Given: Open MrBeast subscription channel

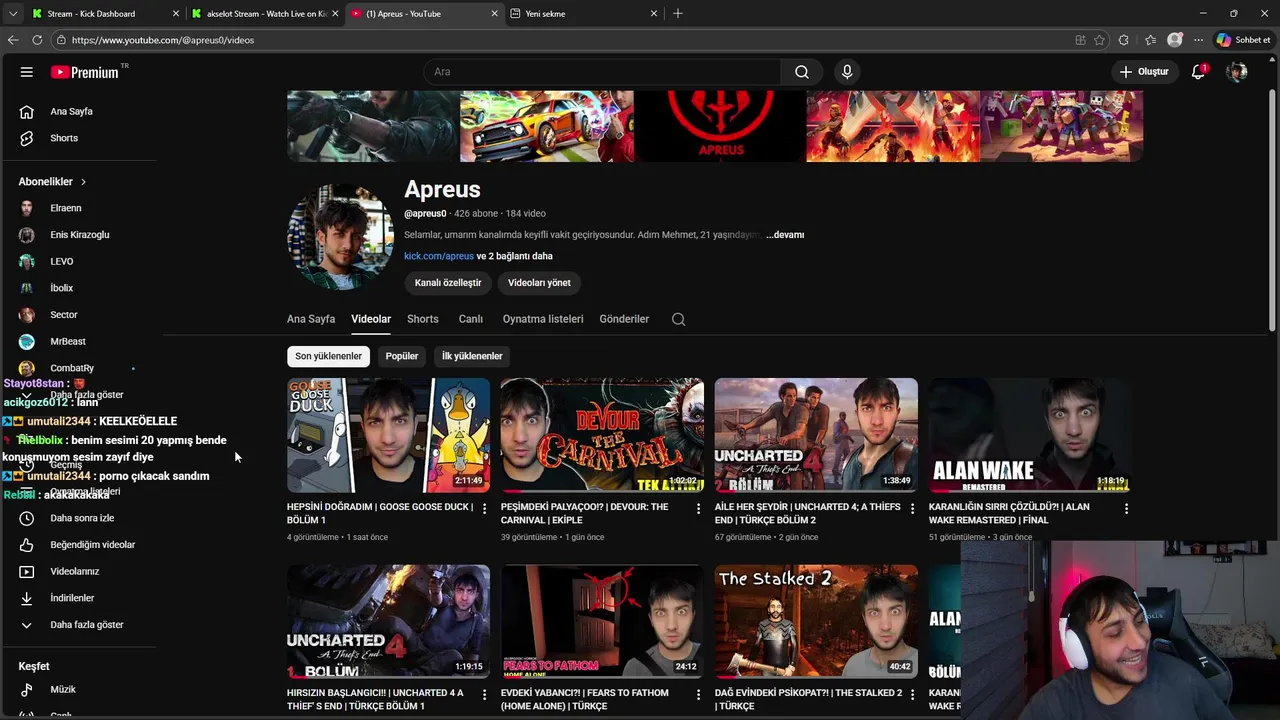Looking at the screenshot, I should (68, 341).
